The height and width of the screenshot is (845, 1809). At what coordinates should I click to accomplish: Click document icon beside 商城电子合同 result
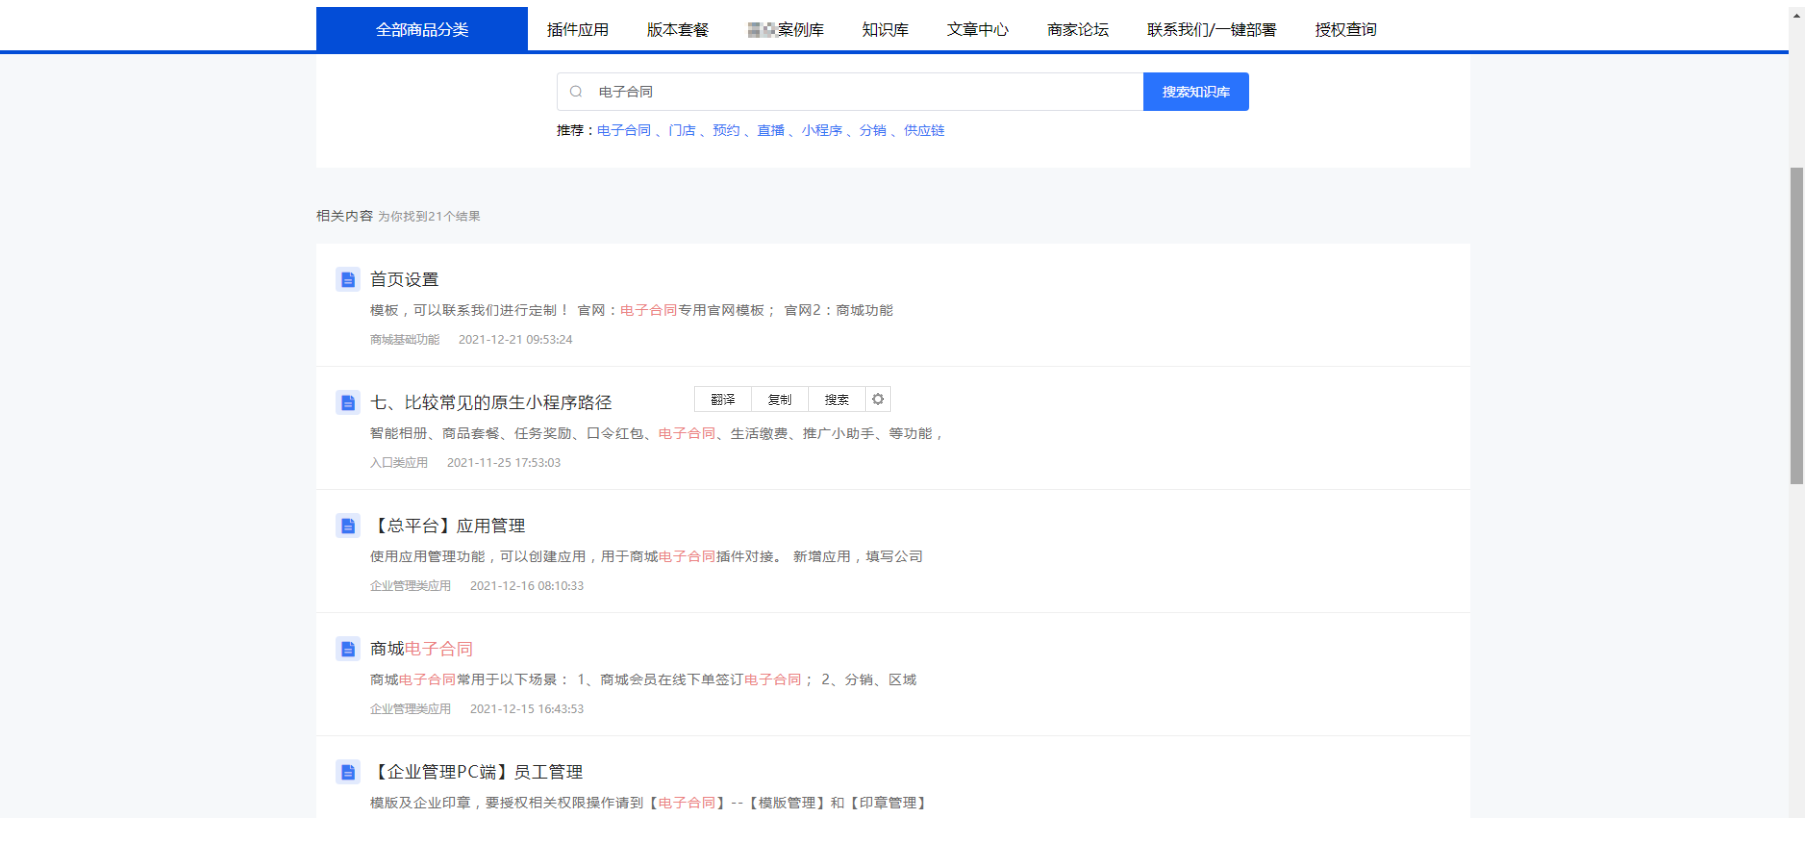(x=347, y=649)
